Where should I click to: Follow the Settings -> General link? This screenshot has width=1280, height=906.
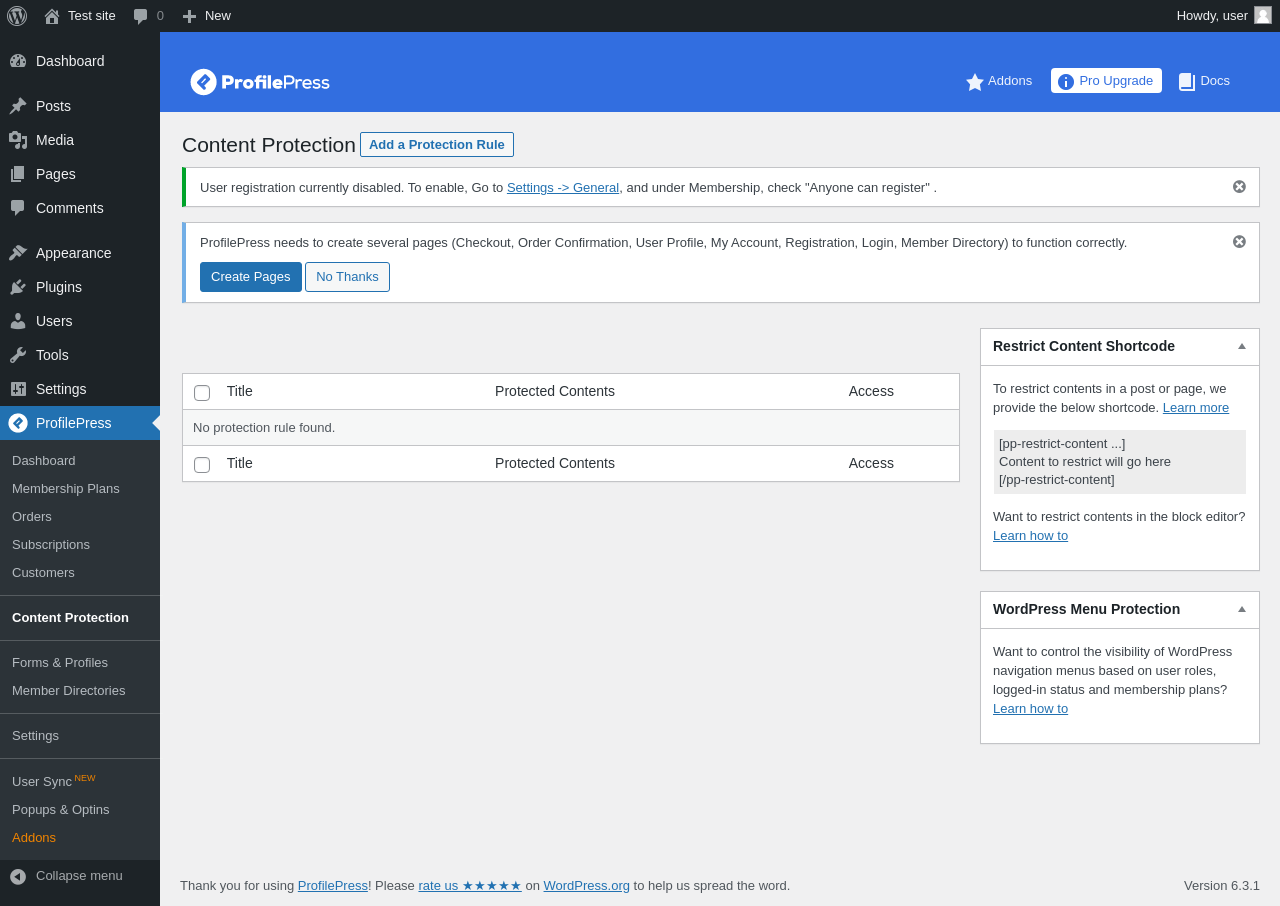pos(563,187)
